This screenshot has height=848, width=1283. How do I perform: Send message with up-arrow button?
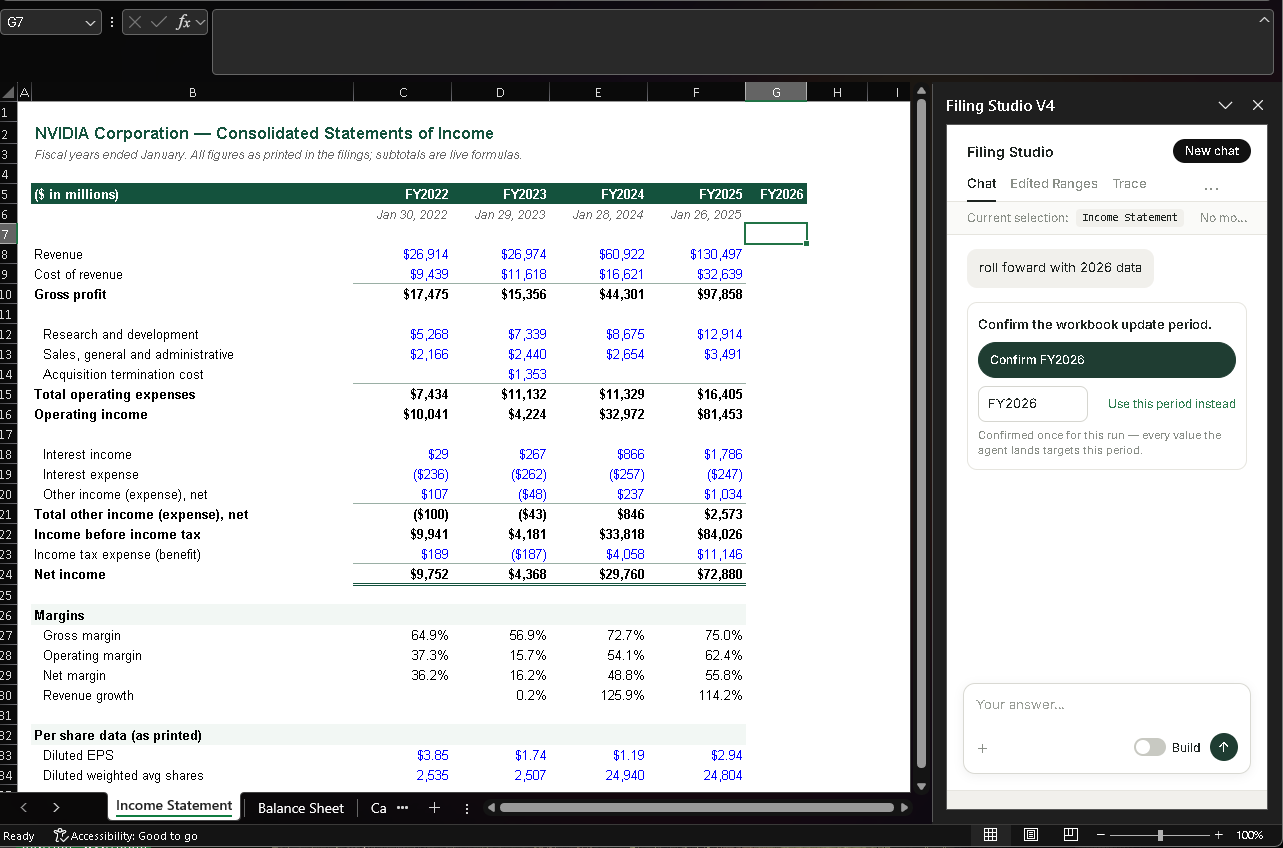(x=1223, y=747)
